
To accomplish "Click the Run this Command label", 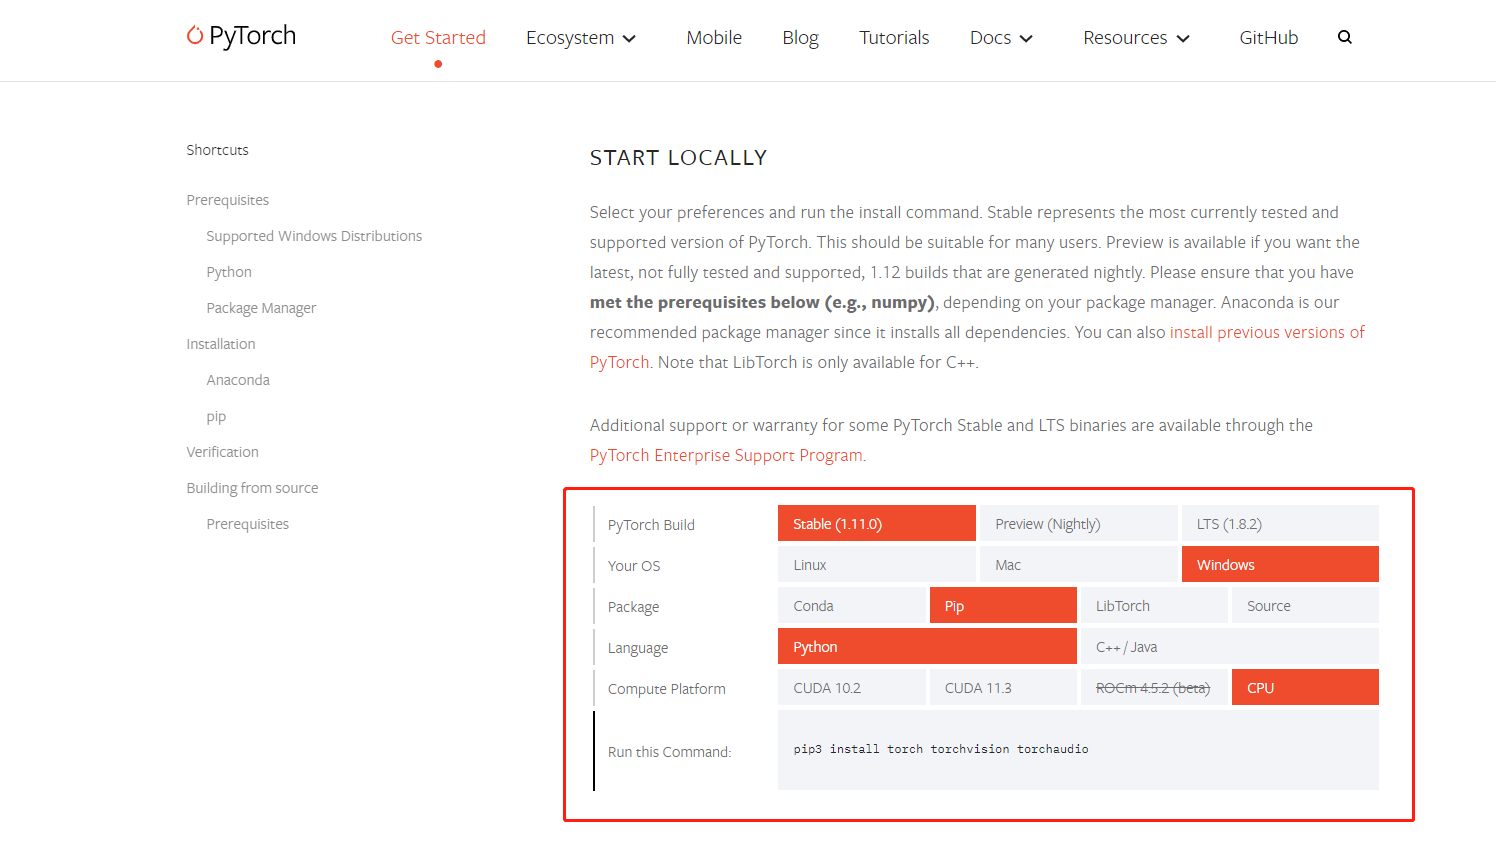I will point(669,752).
